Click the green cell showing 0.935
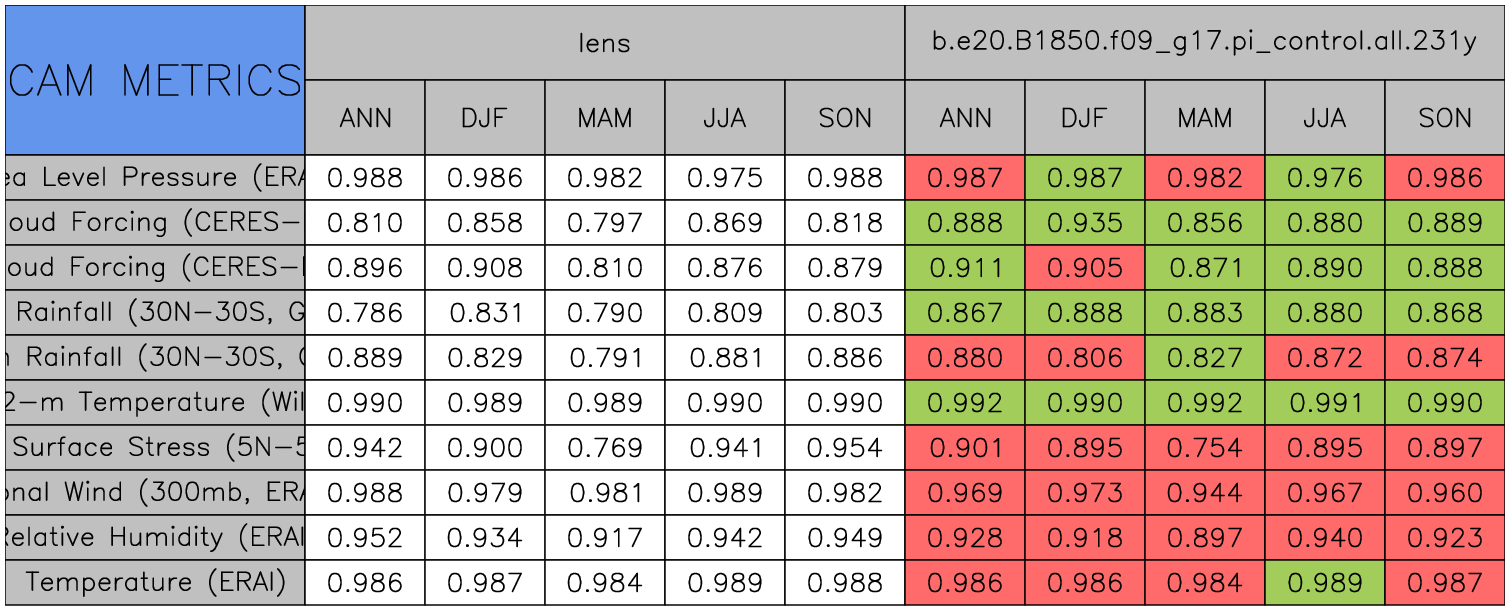 1084,223
